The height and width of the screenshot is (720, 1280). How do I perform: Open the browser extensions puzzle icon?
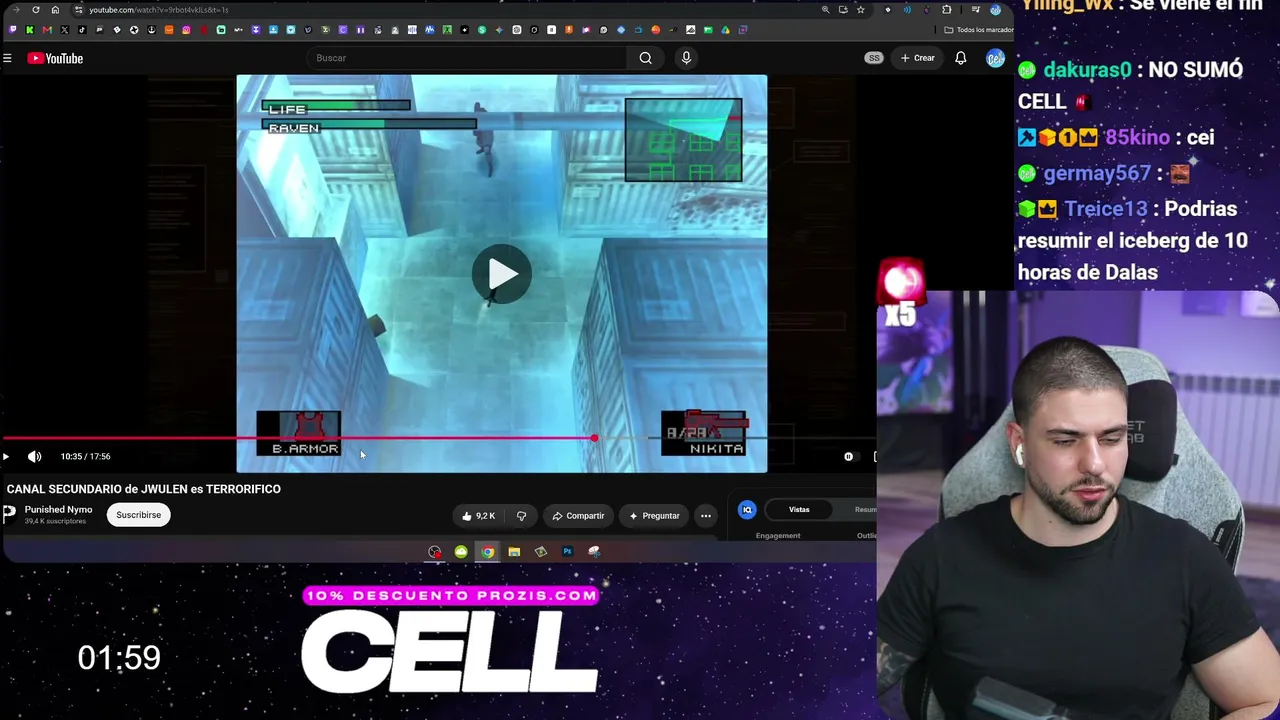pyautogui.click(x=947, y=10)
